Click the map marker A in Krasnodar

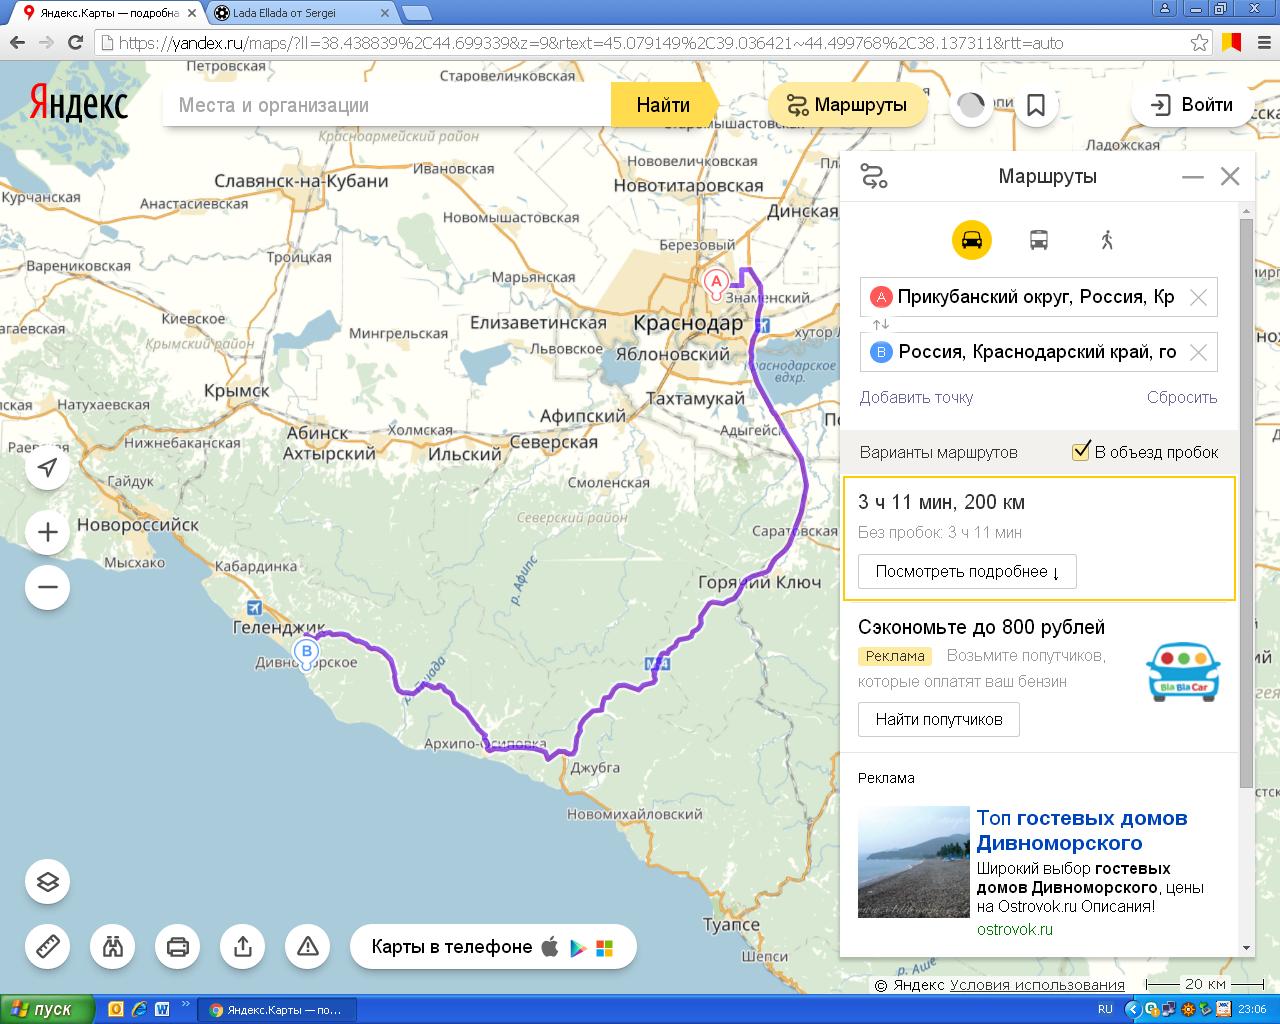pyautogui.click(x=716, y=283)
